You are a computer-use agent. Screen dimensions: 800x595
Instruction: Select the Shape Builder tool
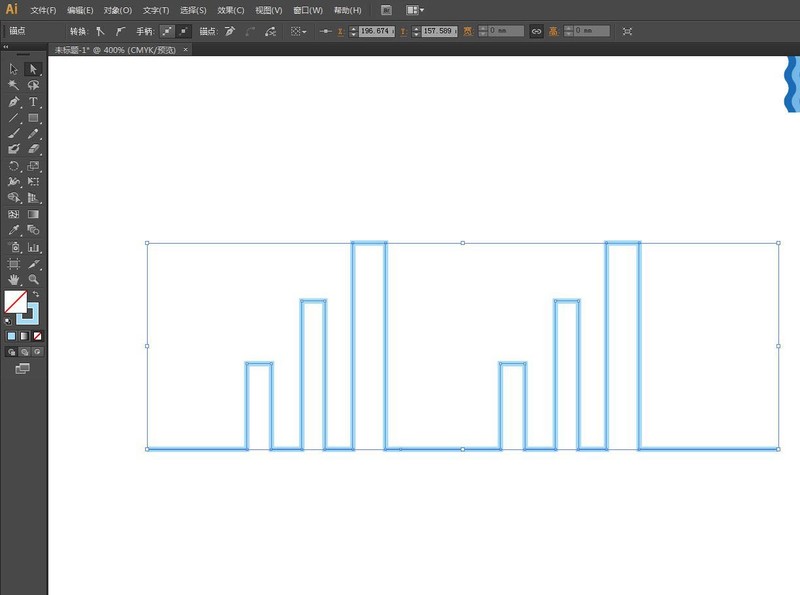(13, 198)
